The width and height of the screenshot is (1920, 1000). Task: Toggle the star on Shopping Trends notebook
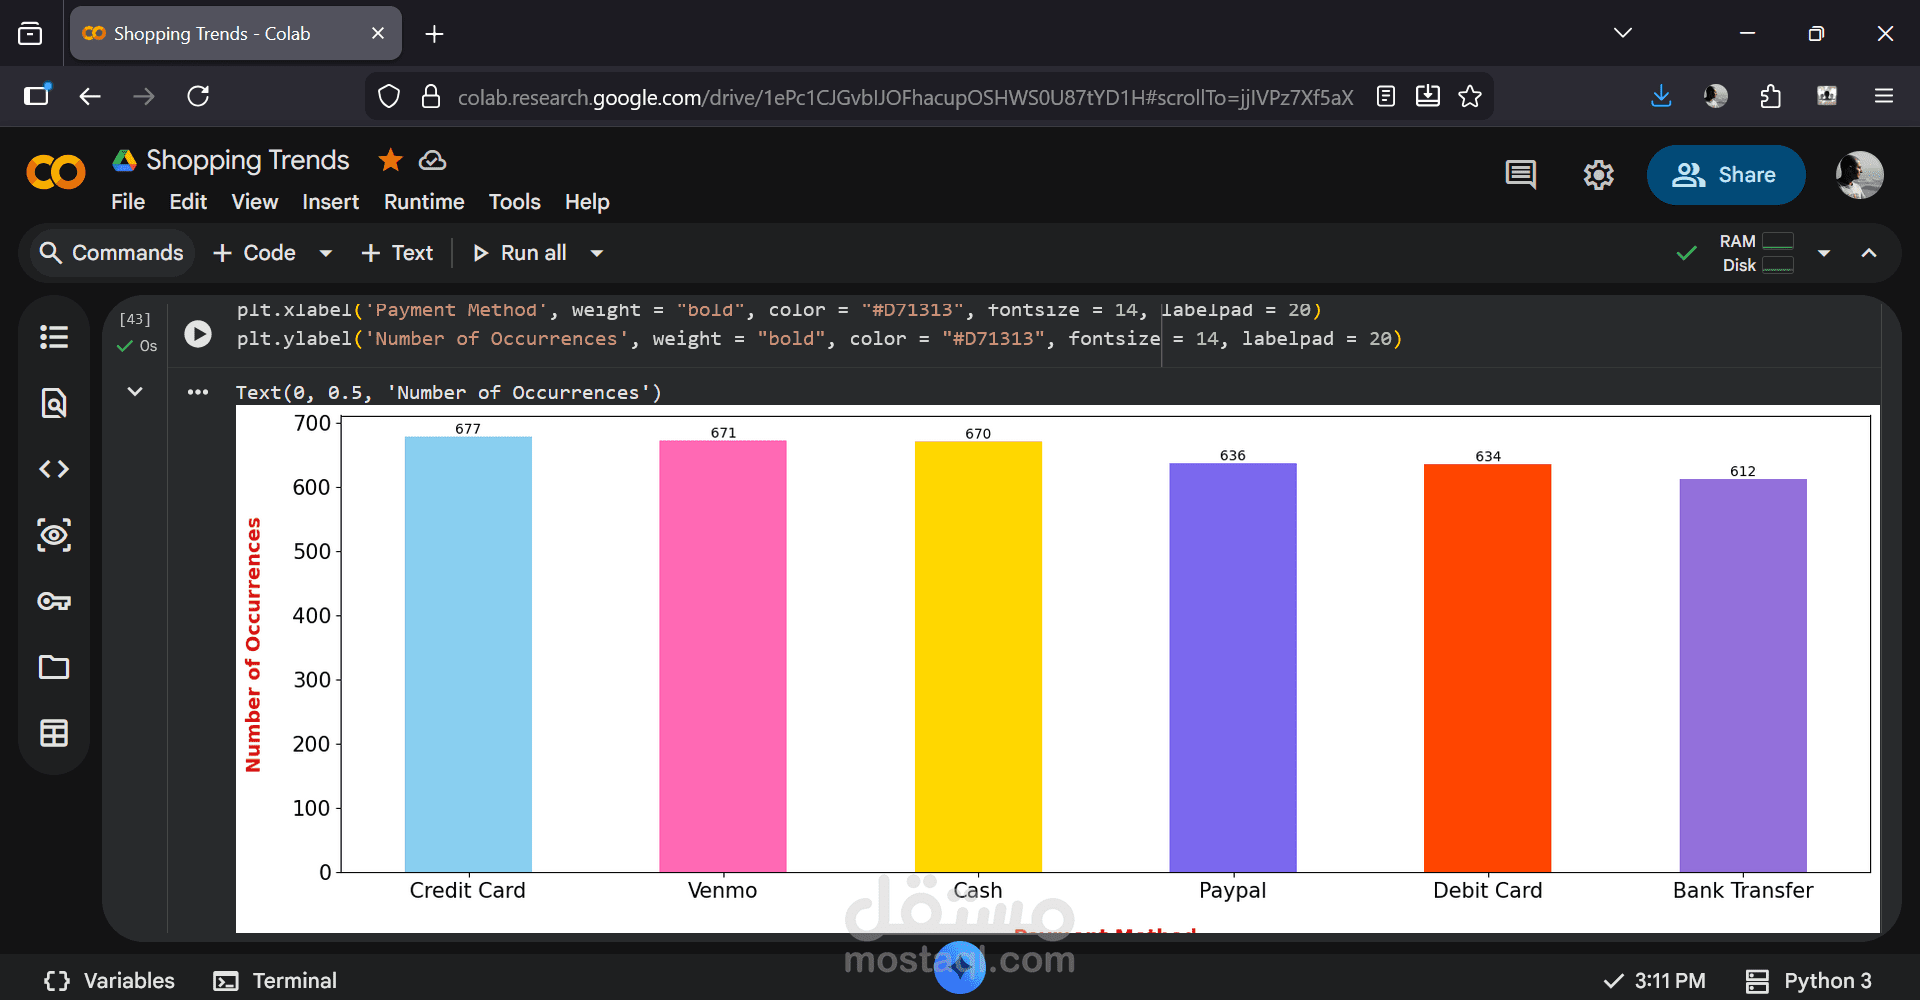(390, 160)
